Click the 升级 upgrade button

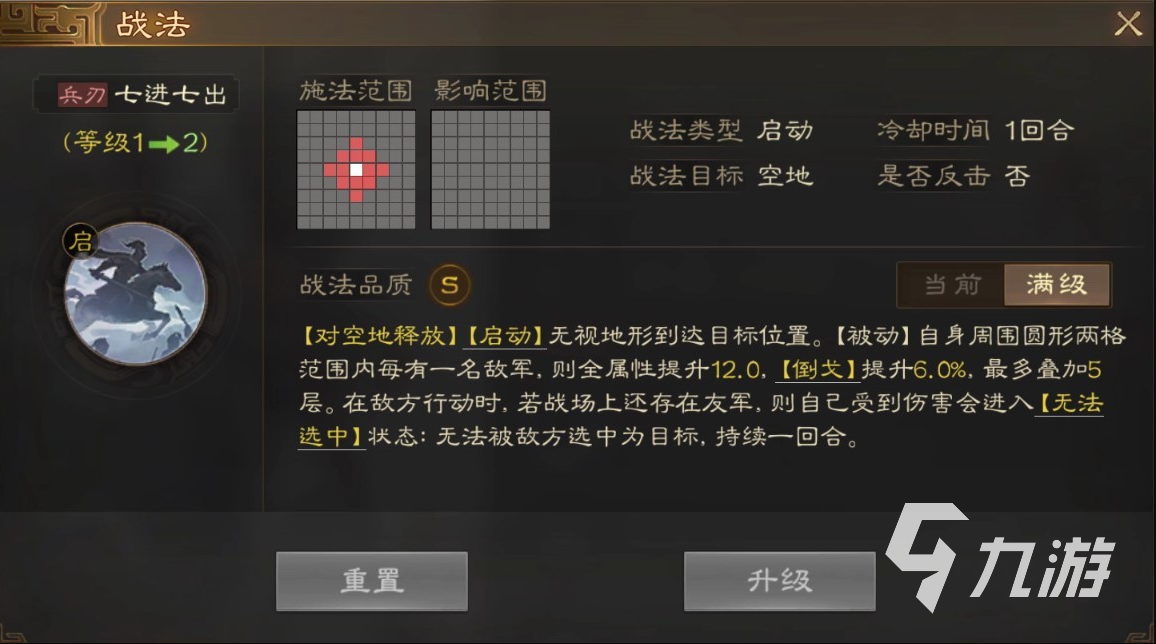coord(779,581)
